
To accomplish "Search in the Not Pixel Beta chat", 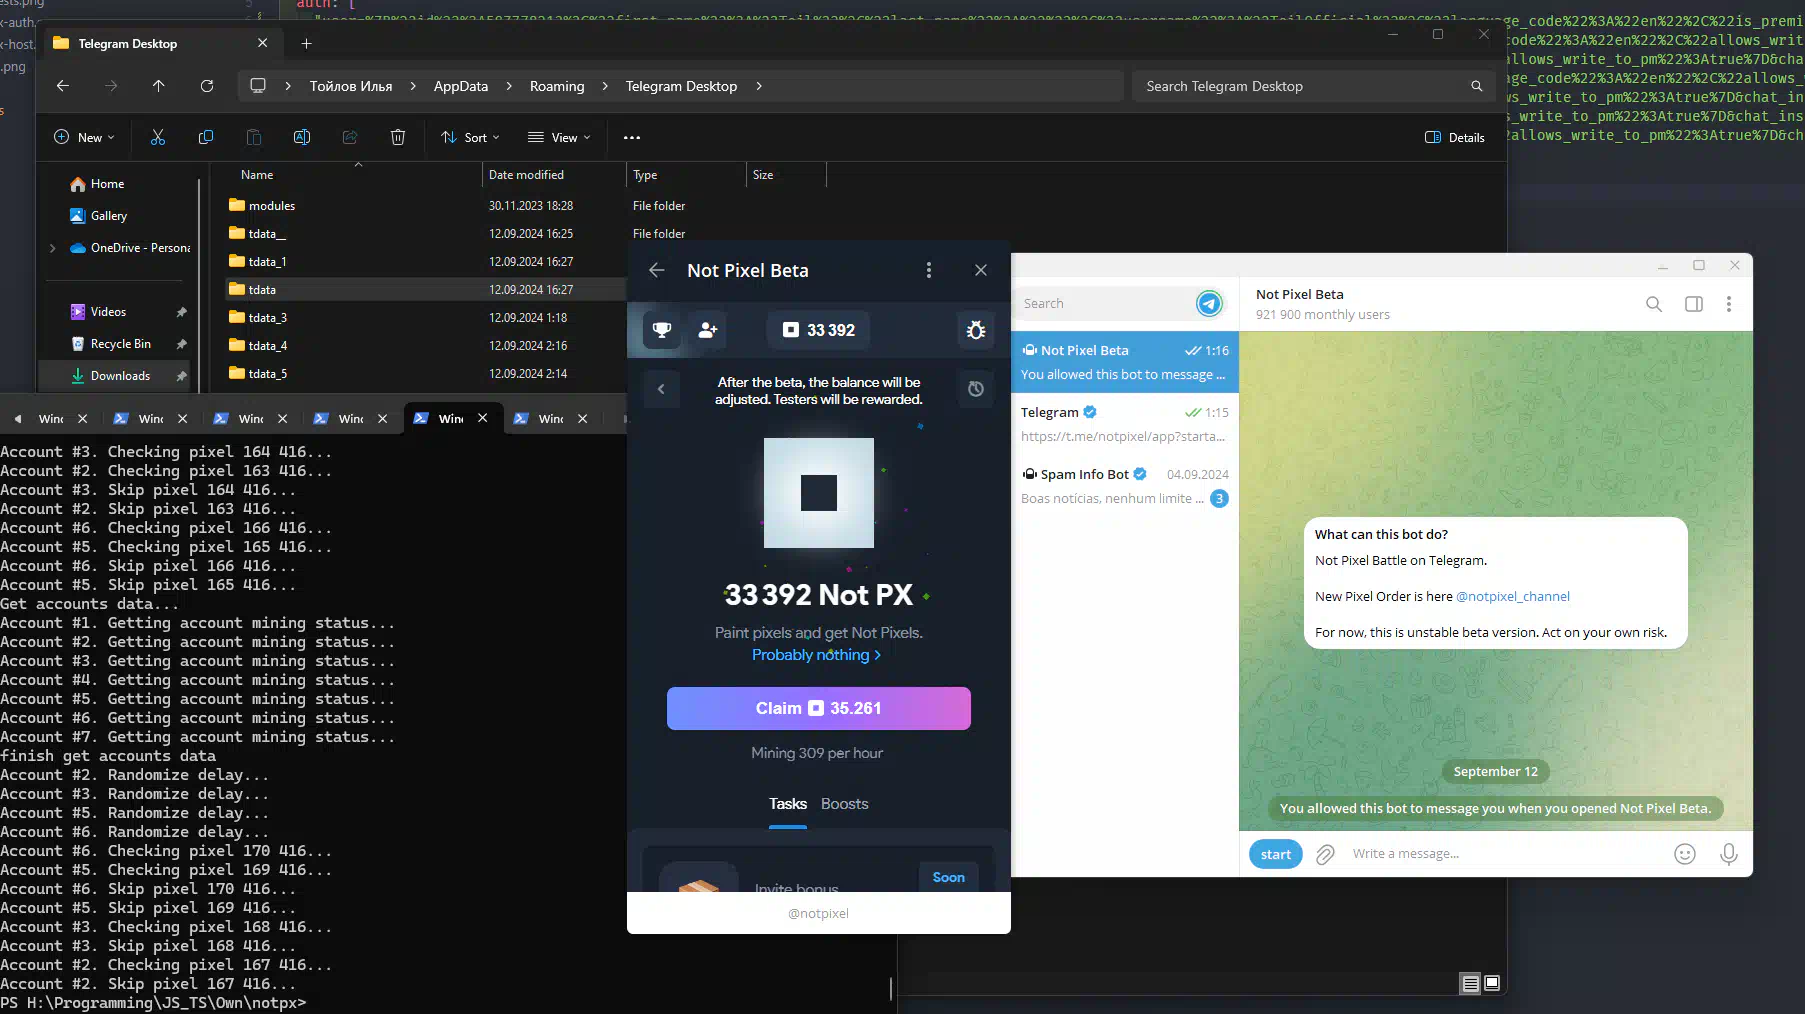I will [x=1654, y=304].
